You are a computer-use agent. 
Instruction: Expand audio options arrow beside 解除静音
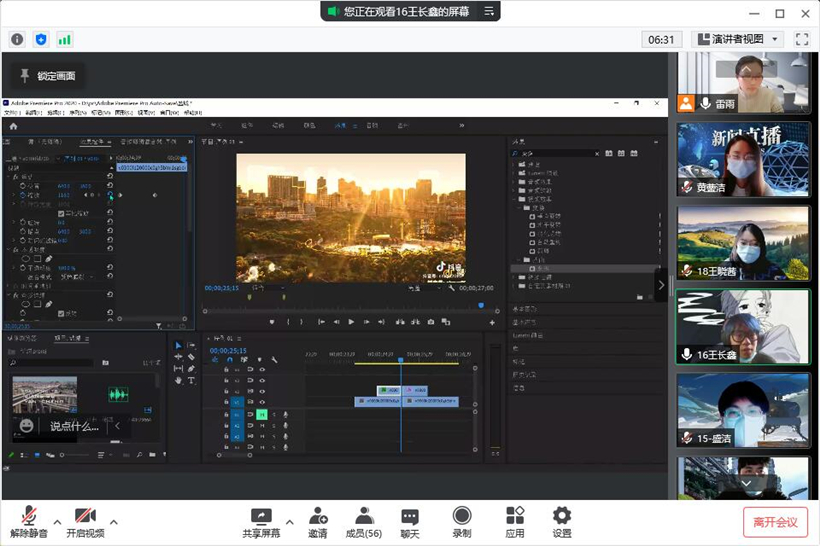click(57, 521)
